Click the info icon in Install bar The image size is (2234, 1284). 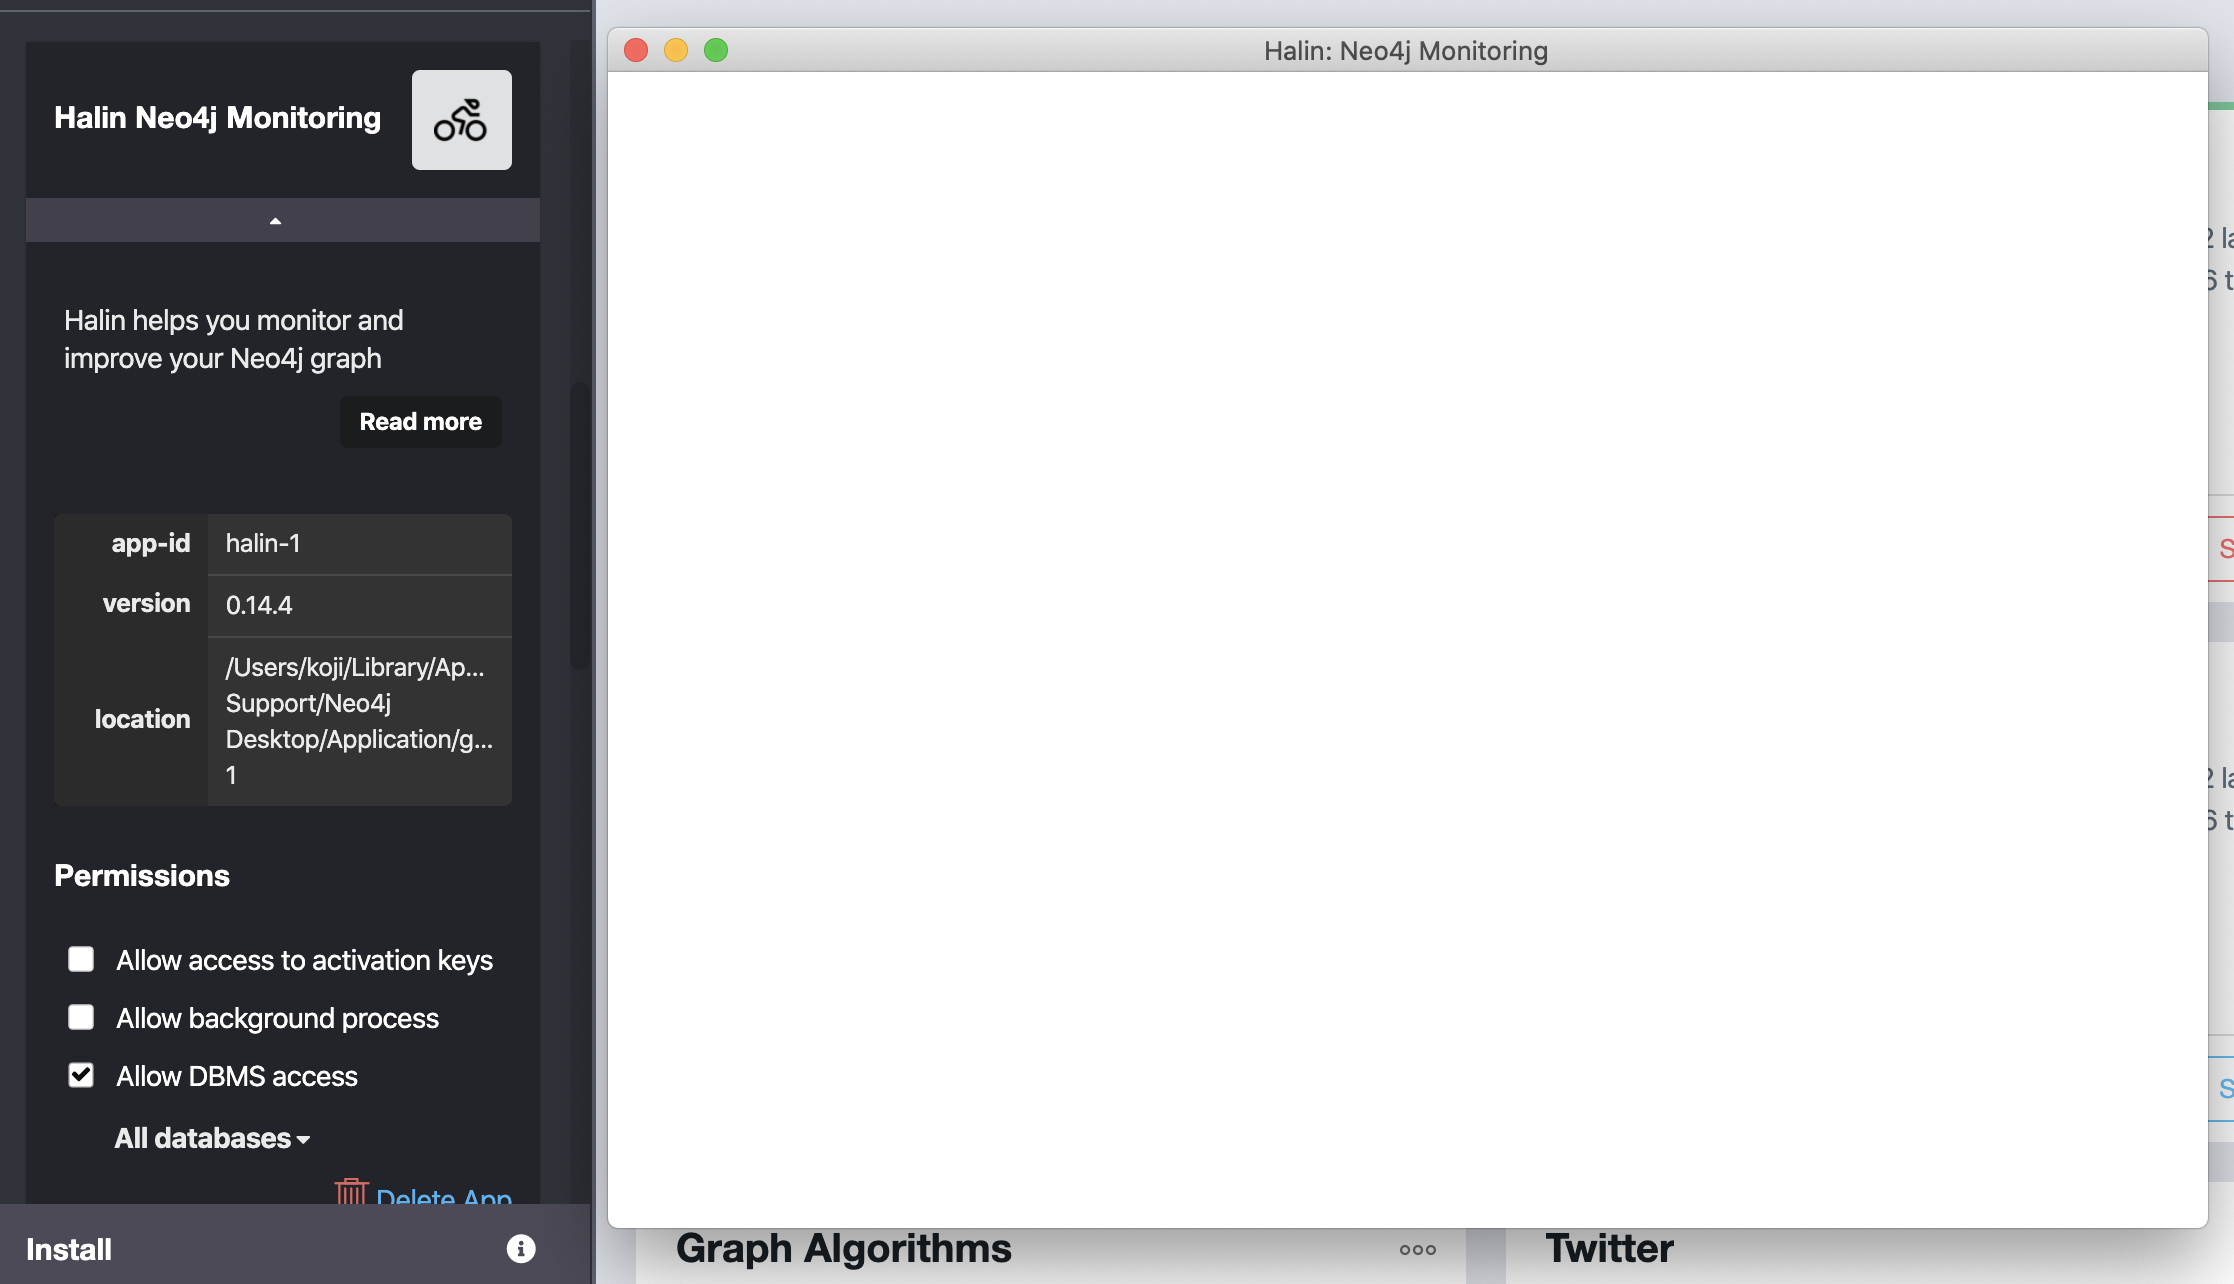pyautogui.click(x=521, y=1248)
